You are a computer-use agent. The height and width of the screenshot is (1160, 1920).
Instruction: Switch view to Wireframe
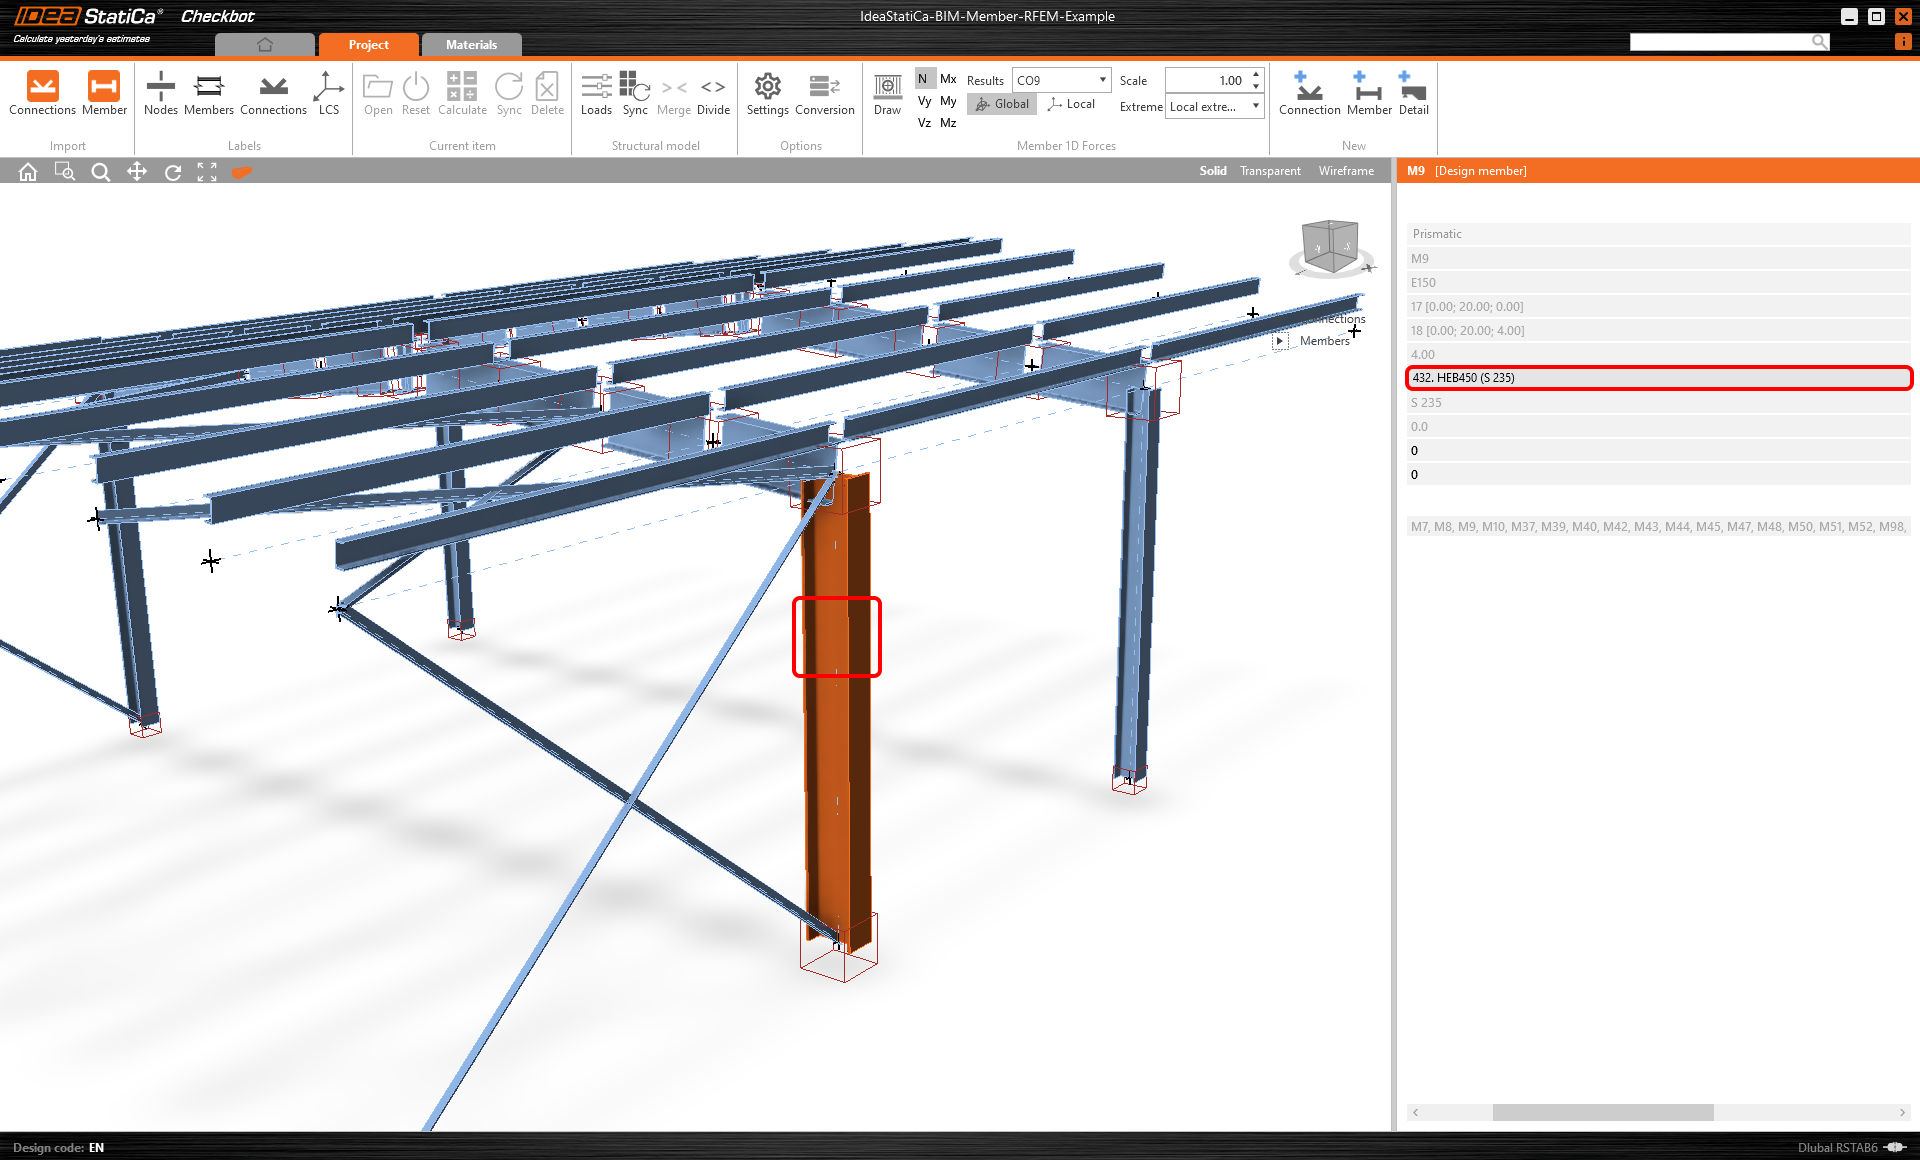click(1346, 171)
